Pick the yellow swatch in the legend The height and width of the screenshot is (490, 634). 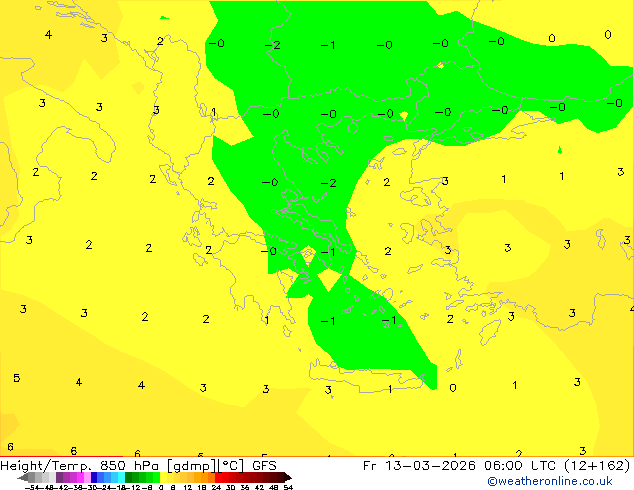click(x=163, y=477)
